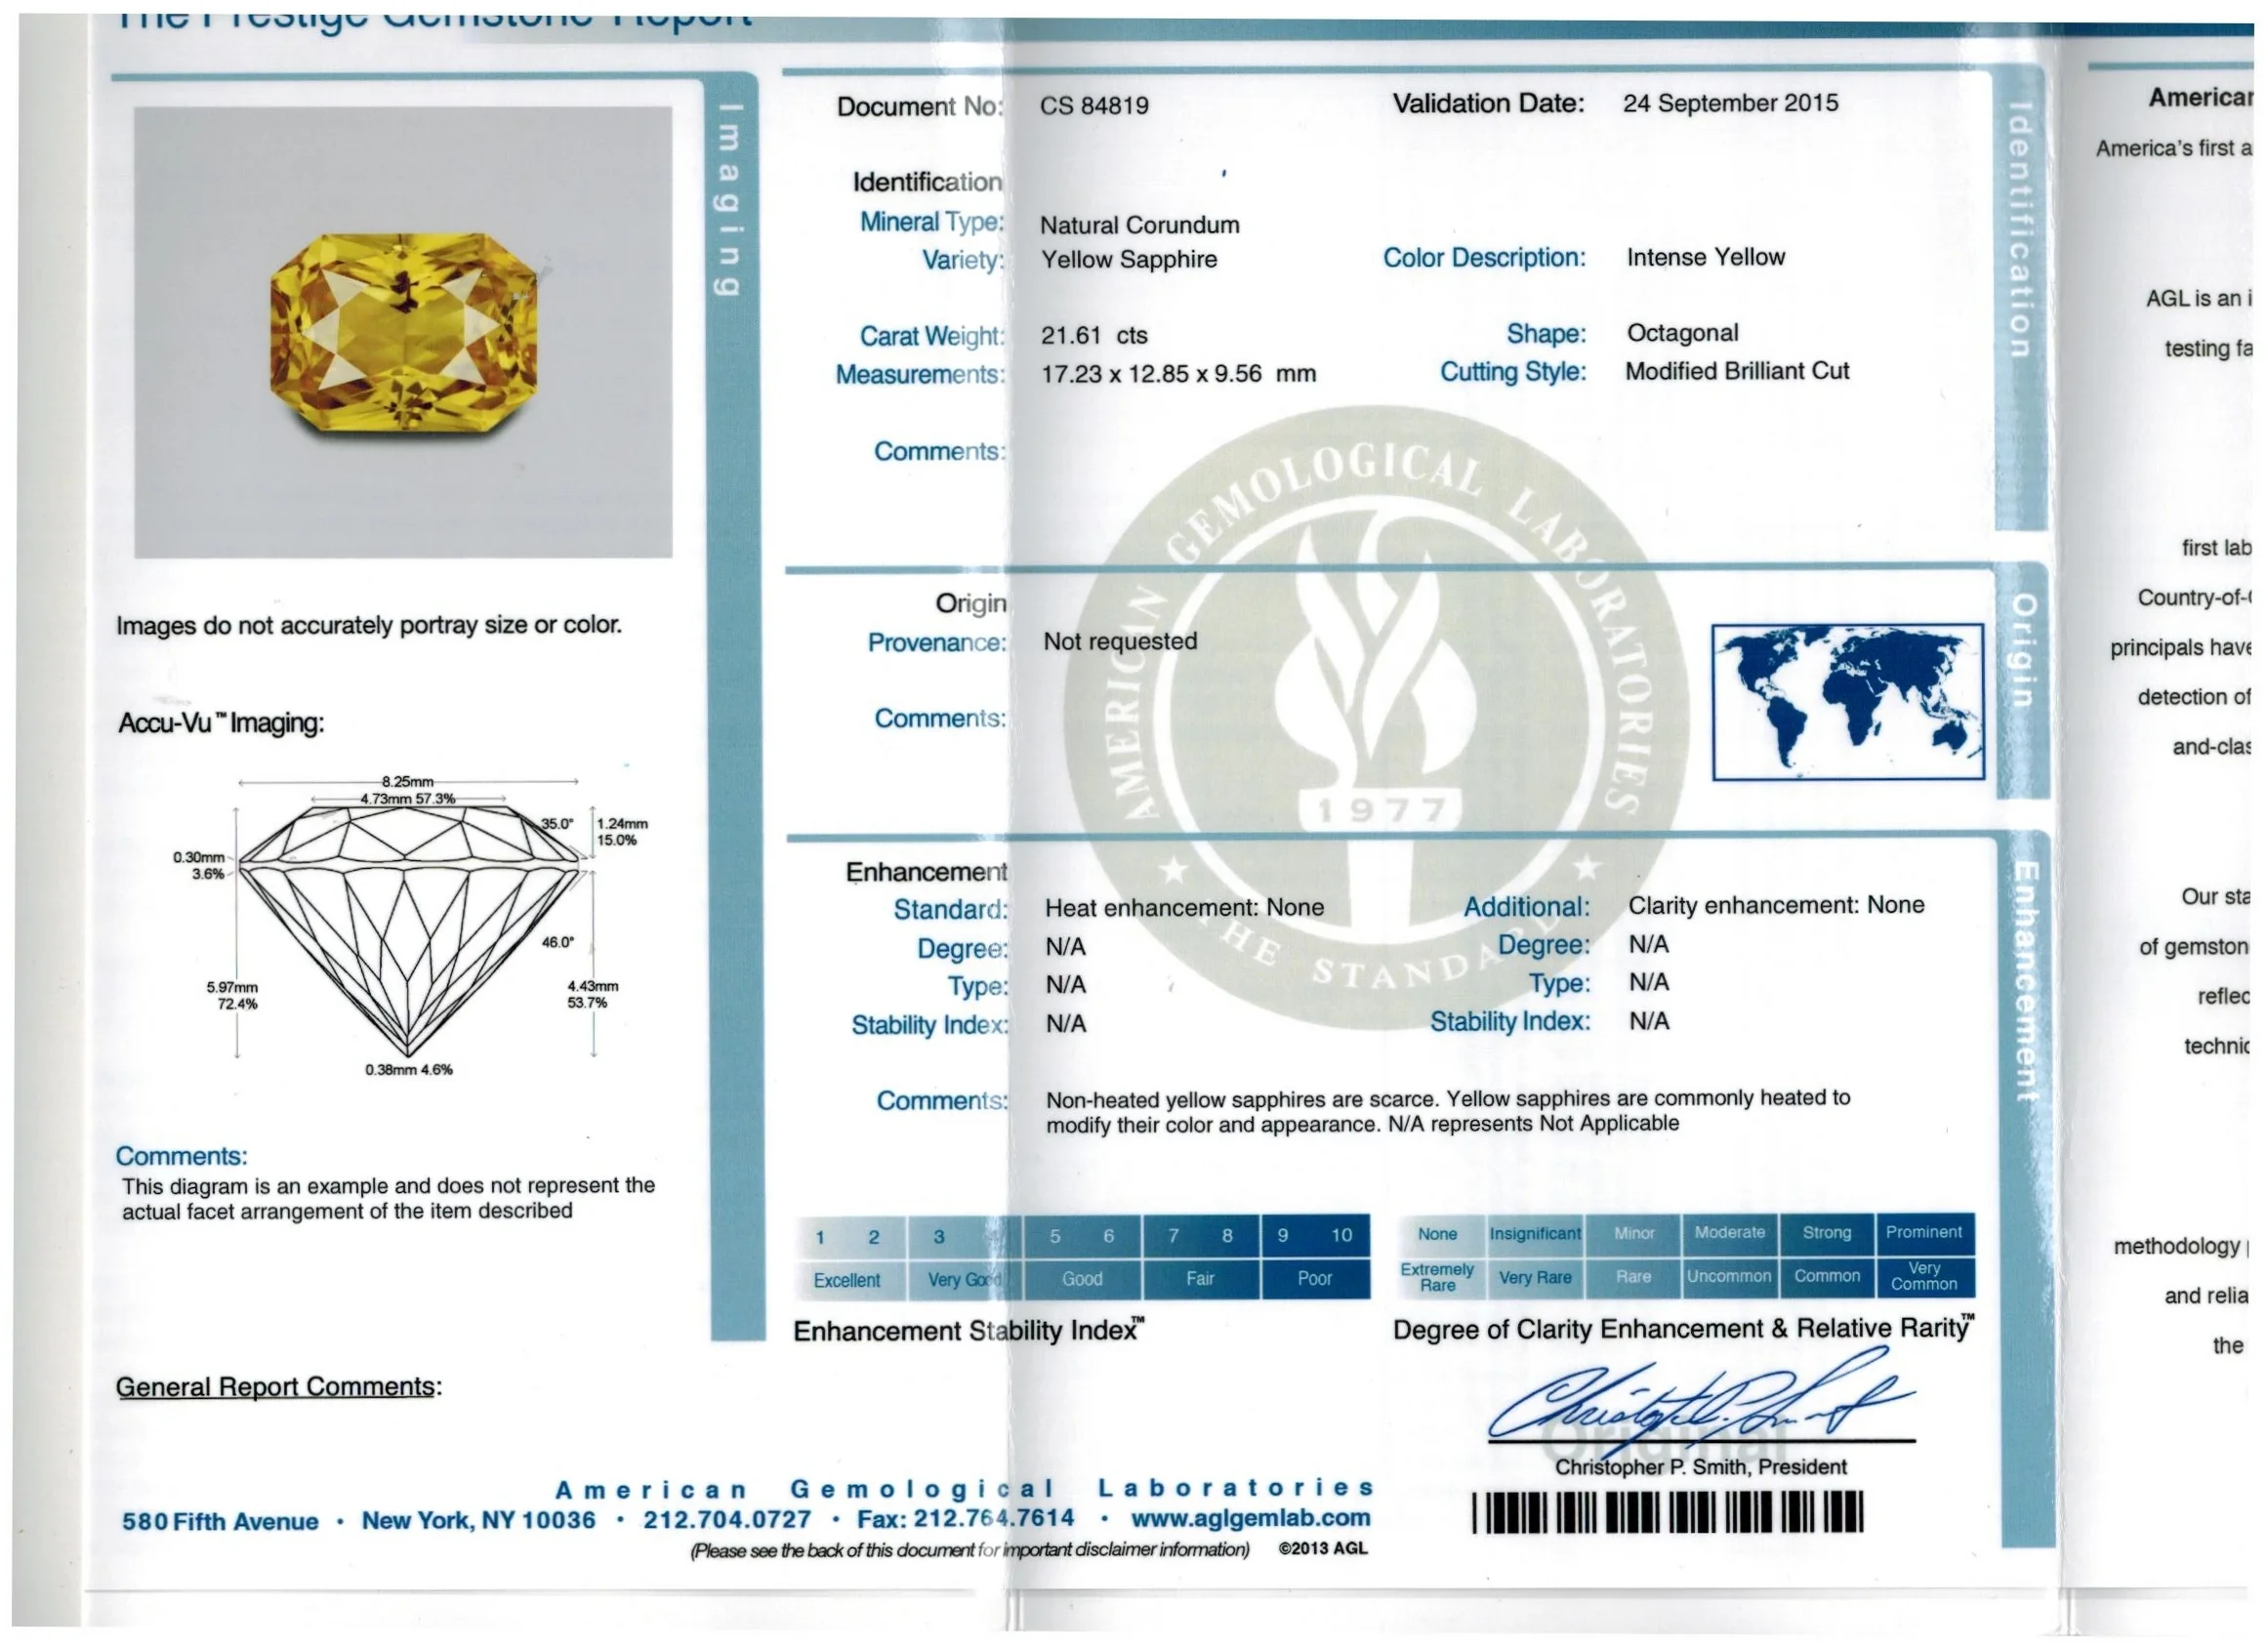
Task: Click validation date 24 September 2015
Action: point(1730,103)
